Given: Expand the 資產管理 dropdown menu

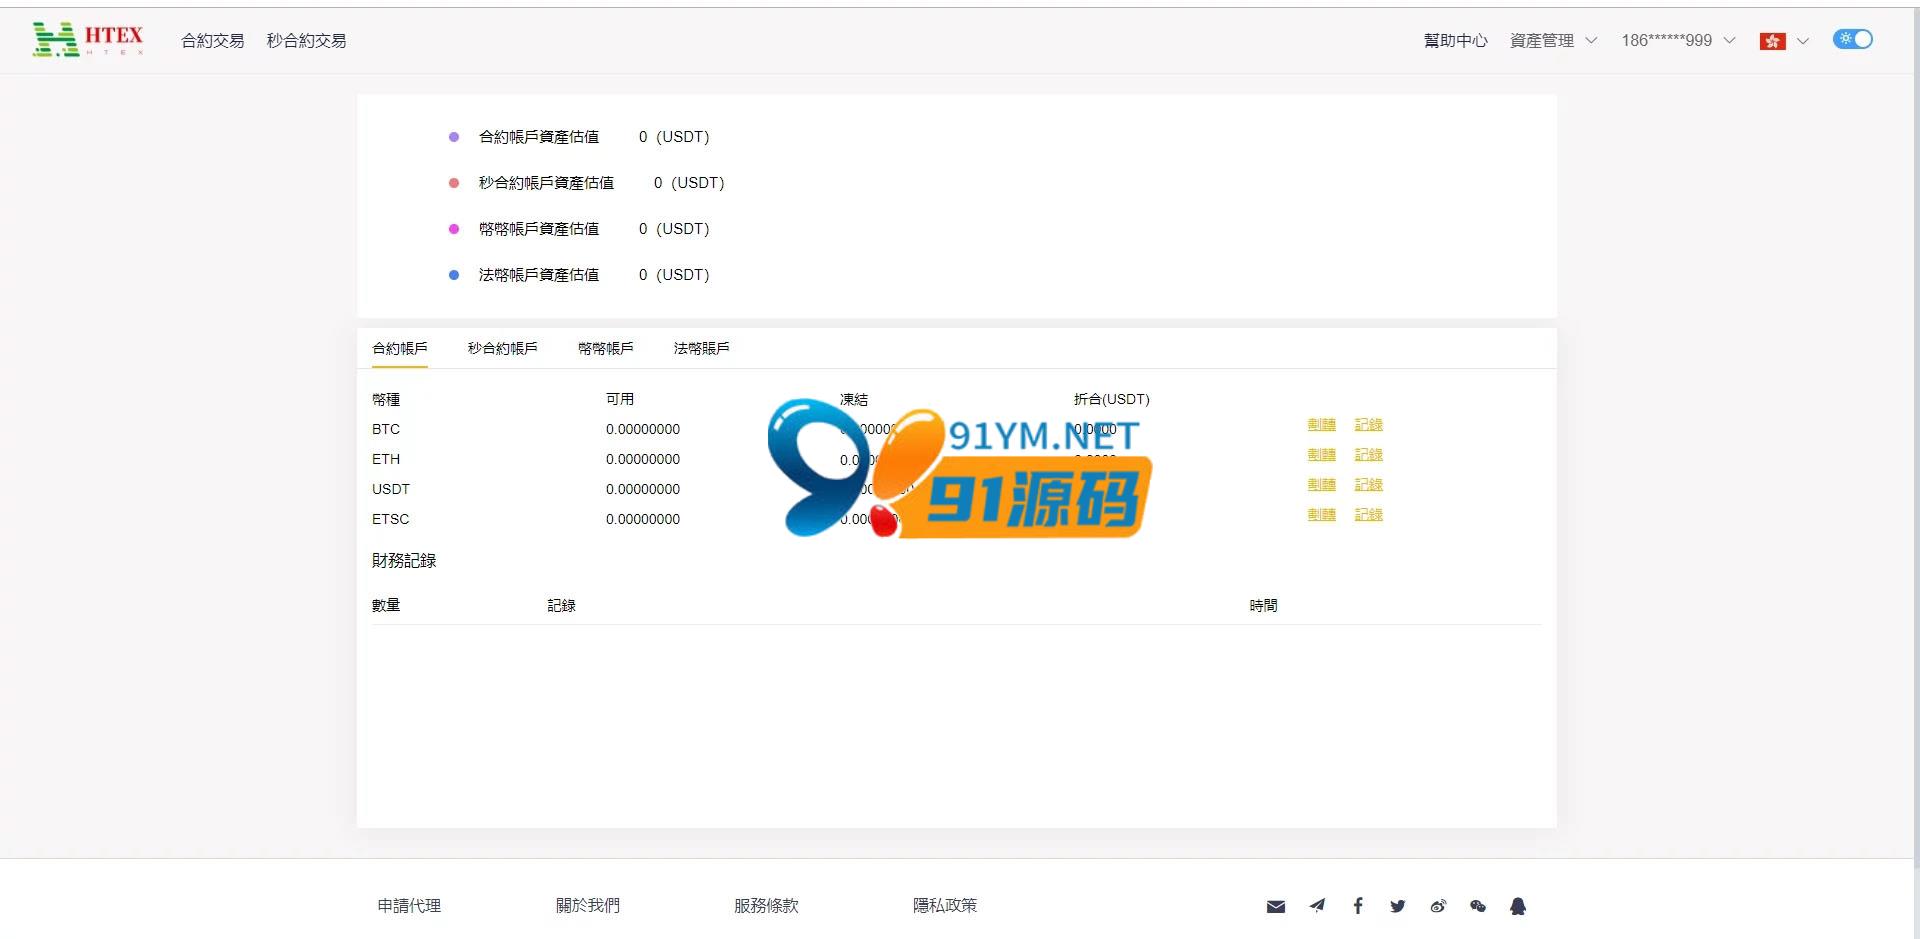Looking at the screenshot, I should pyautogui.click(x=1553, y=40).
